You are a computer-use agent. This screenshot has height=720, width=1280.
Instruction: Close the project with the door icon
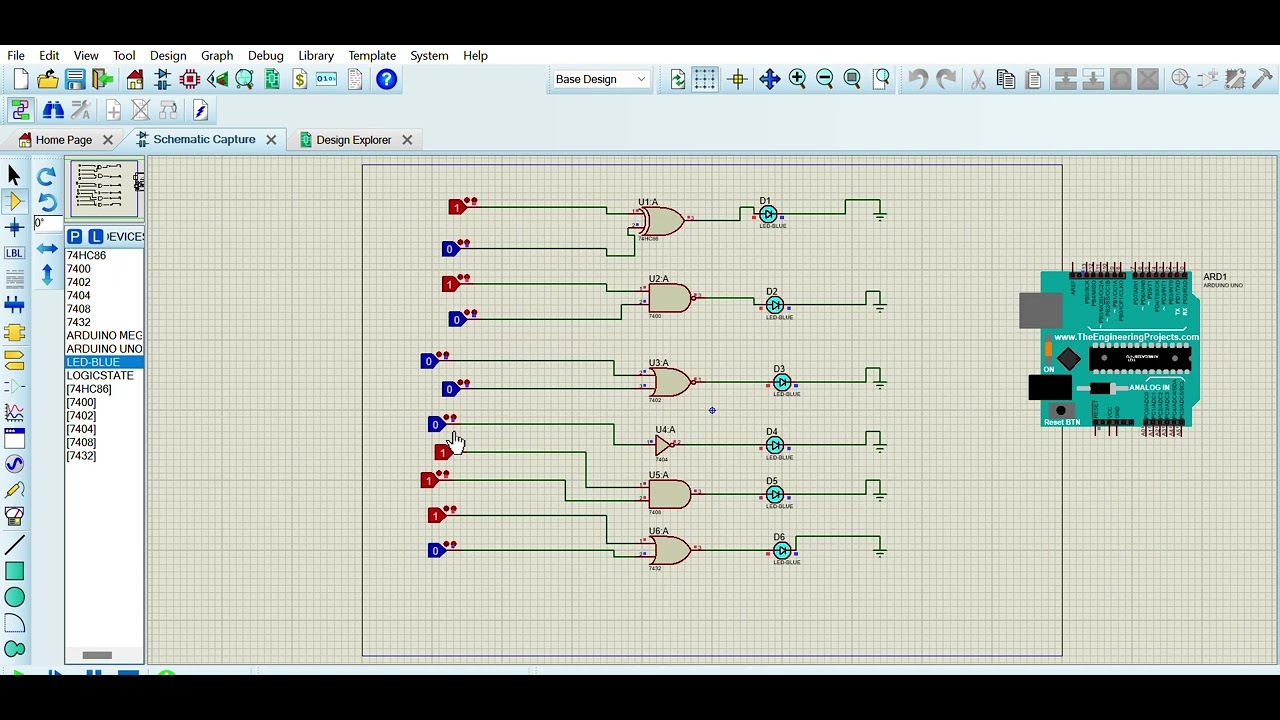click(x=102, y=79)
